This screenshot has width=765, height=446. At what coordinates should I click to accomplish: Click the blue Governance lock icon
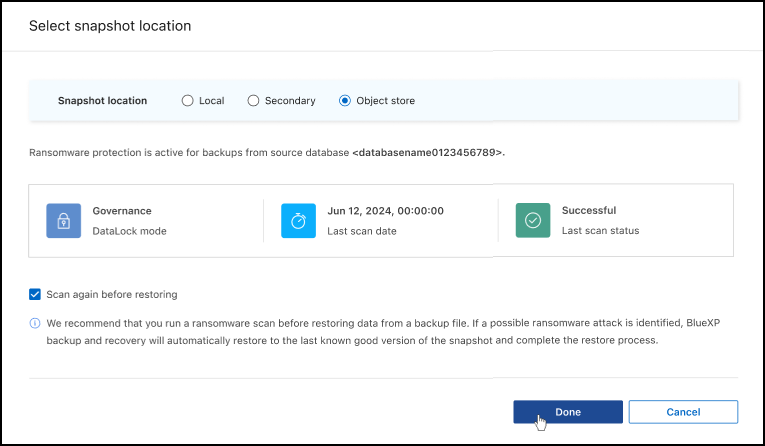point(64,220)
